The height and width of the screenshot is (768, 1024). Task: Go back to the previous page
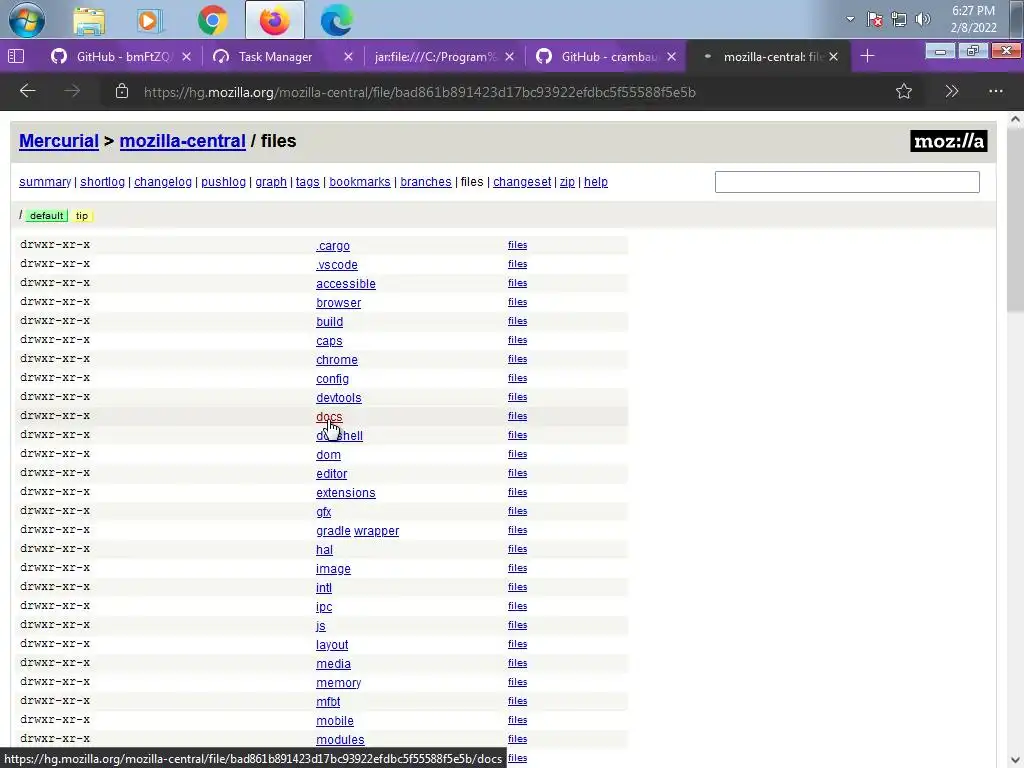[x=27, y=91]
